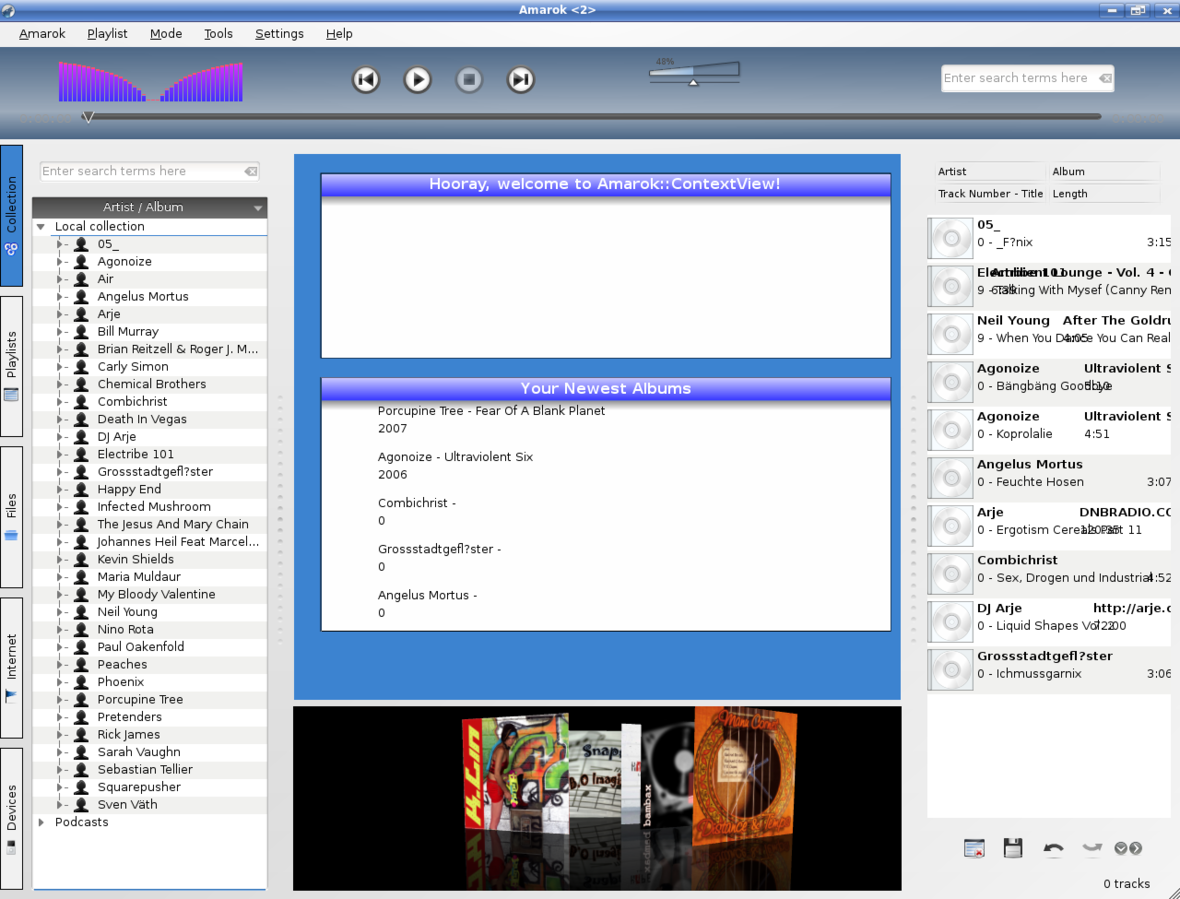Switch to the Internet sidebar tab
The height and width of the screenshot is (899, 1180).
tap(12, 667)
